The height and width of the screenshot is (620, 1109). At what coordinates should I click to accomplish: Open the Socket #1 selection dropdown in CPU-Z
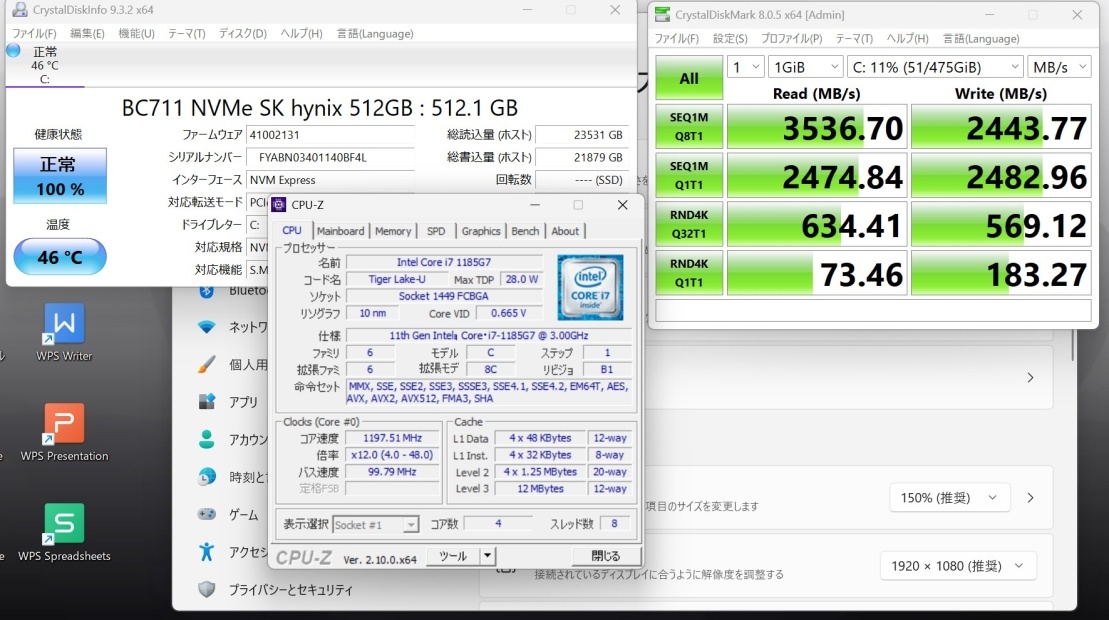click(376, 525)
